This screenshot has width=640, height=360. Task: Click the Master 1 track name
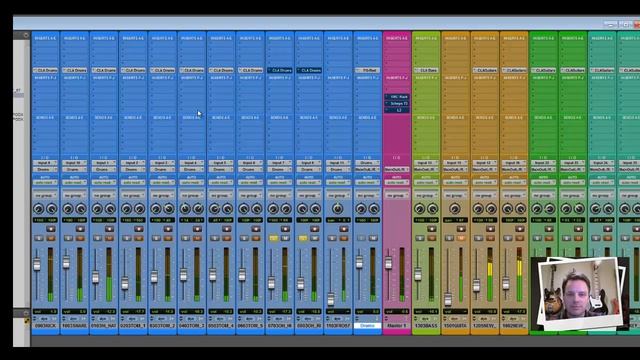pos(396,326)
